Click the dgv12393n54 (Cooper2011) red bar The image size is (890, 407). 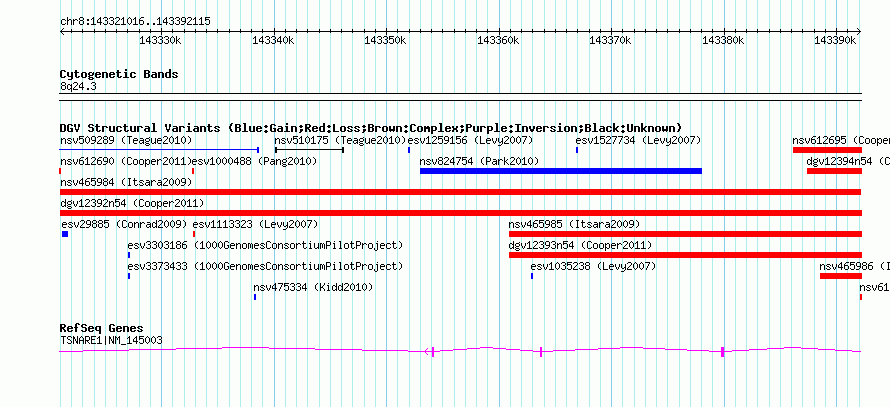click(685, 255)
